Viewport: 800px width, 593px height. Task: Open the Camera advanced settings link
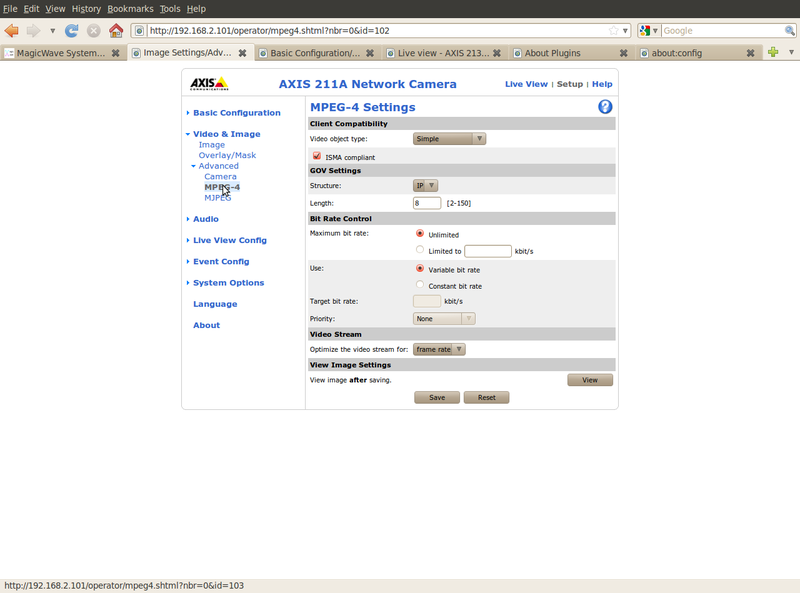point(220,177)
